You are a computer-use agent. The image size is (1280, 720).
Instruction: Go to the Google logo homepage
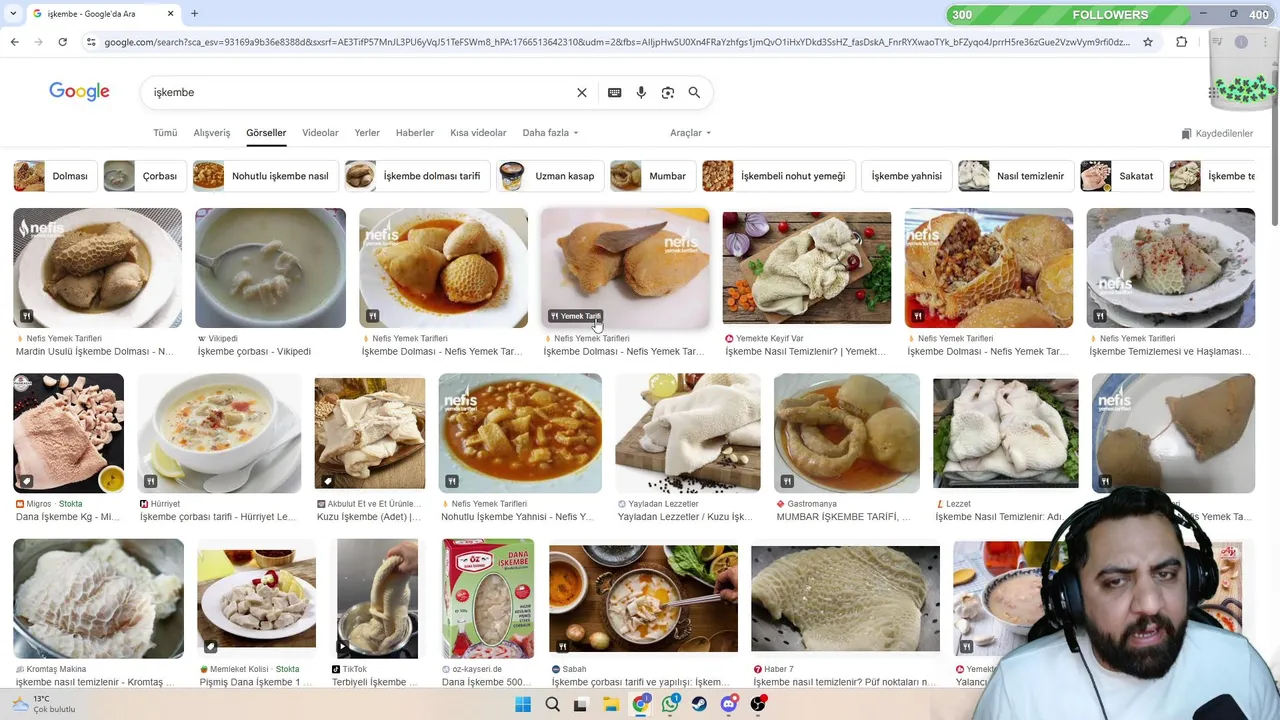pos(79,92)
